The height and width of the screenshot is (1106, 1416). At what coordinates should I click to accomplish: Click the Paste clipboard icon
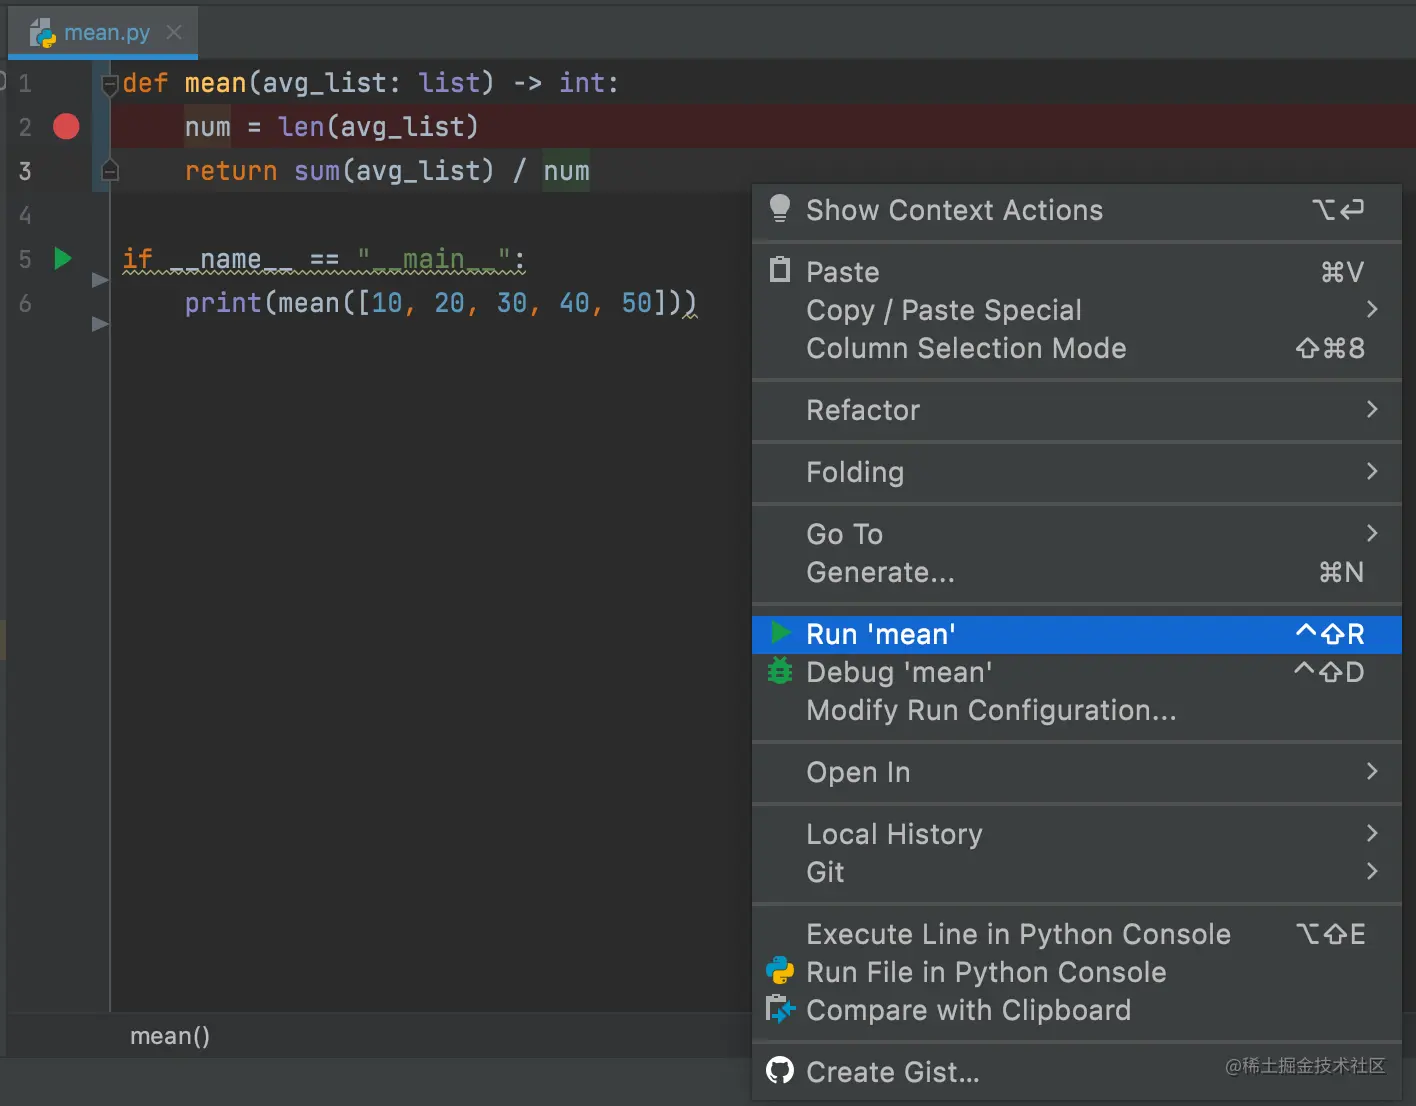pyautogui.click(x=780, y=271)
